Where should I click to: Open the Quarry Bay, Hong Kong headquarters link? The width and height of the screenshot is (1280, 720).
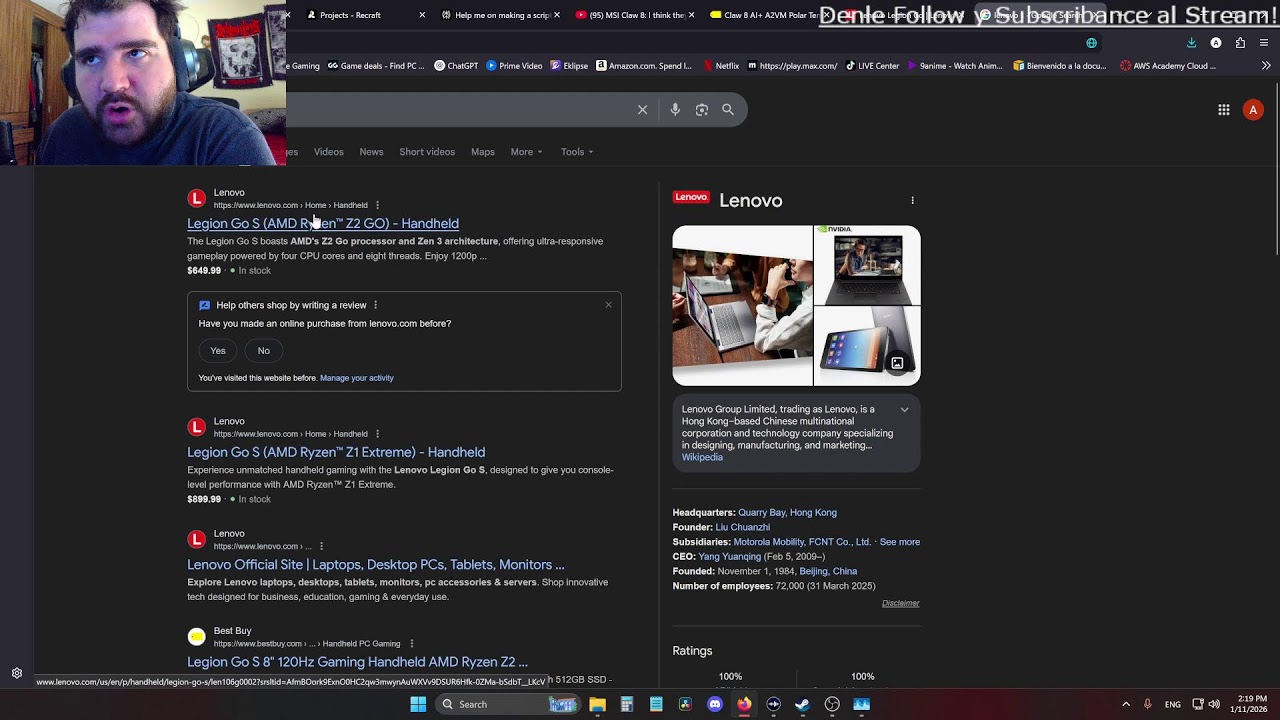pyautogui.click(x=787, y=513)
